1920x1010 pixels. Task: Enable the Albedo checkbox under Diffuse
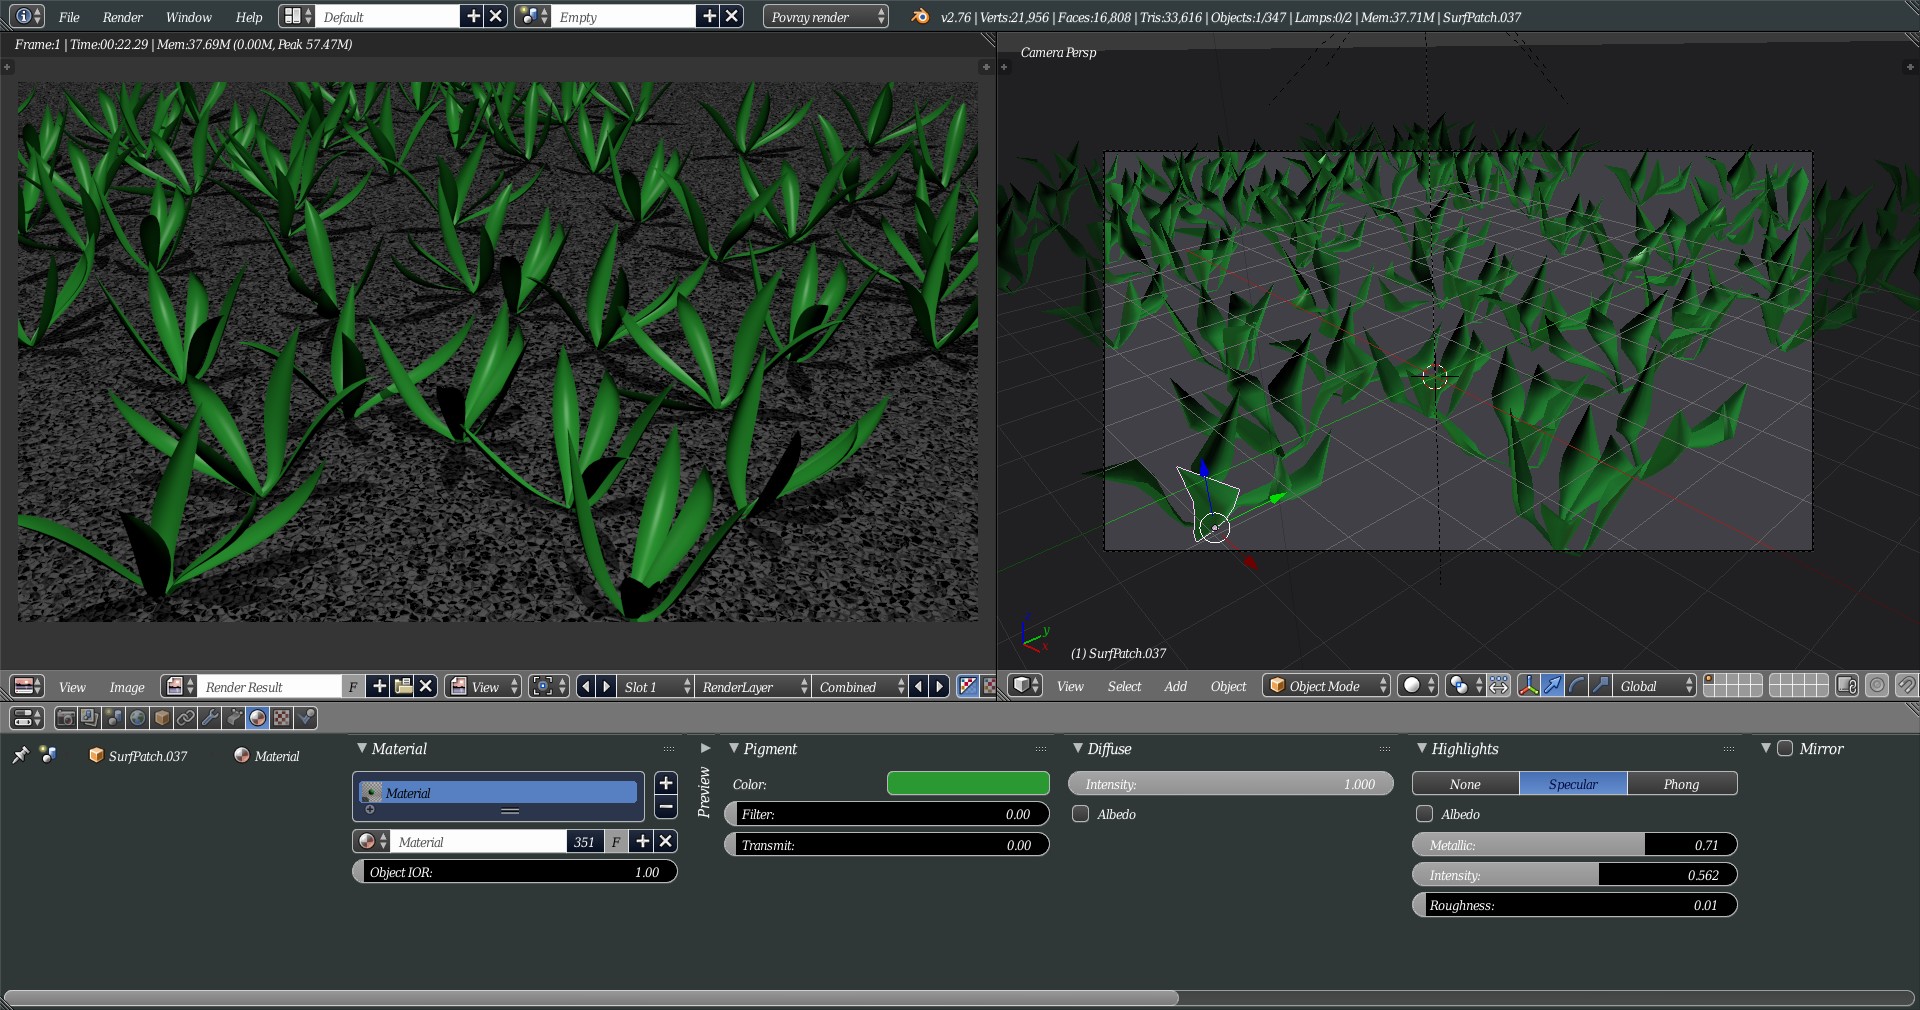pyautogui.click(x=1081, y=814)
